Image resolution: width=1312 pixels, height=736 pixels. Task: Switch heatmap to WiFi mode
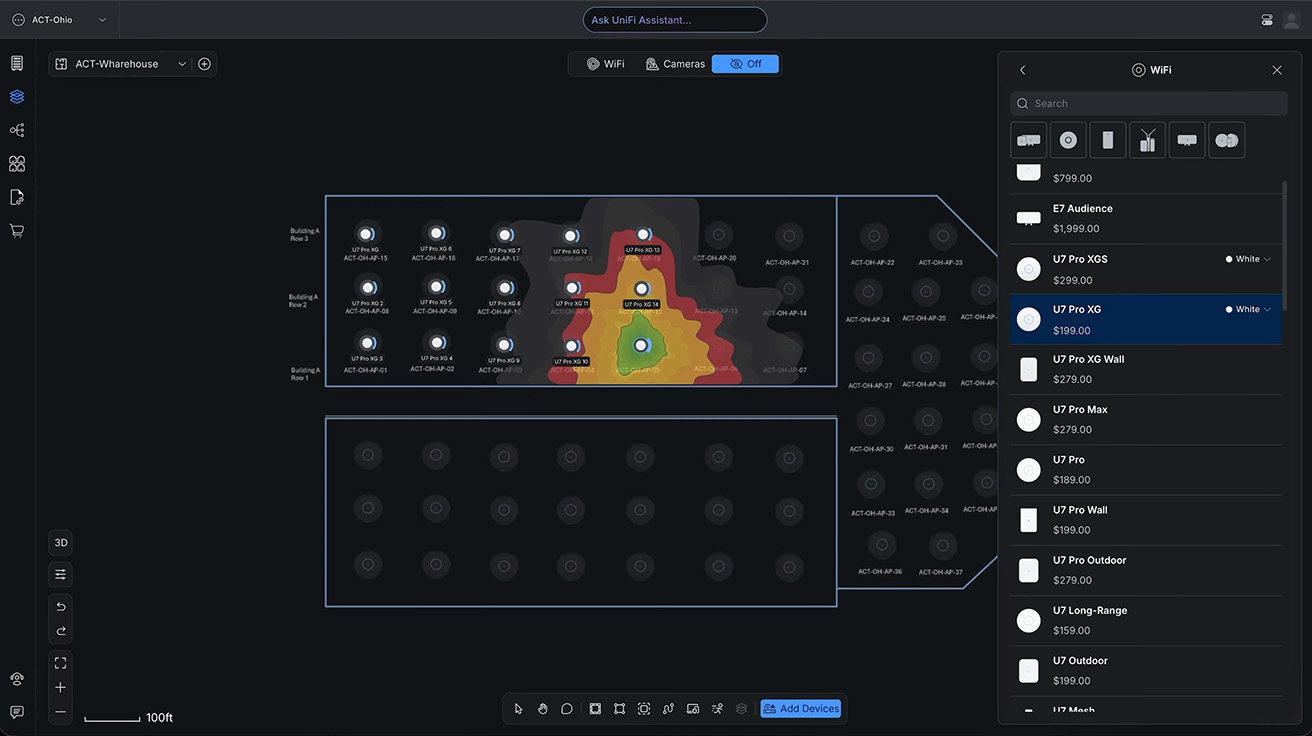(606, 64)
